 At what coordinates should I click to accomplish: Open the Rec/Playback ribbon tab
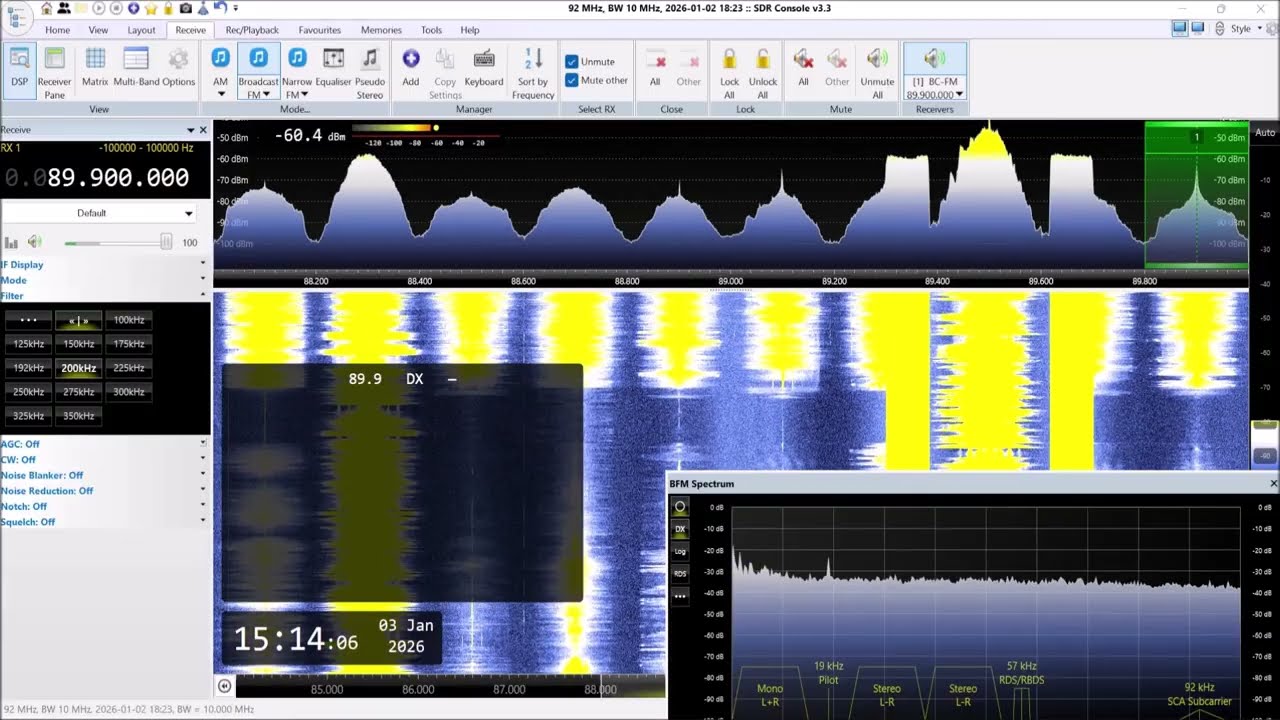click(x=252, y=30)
